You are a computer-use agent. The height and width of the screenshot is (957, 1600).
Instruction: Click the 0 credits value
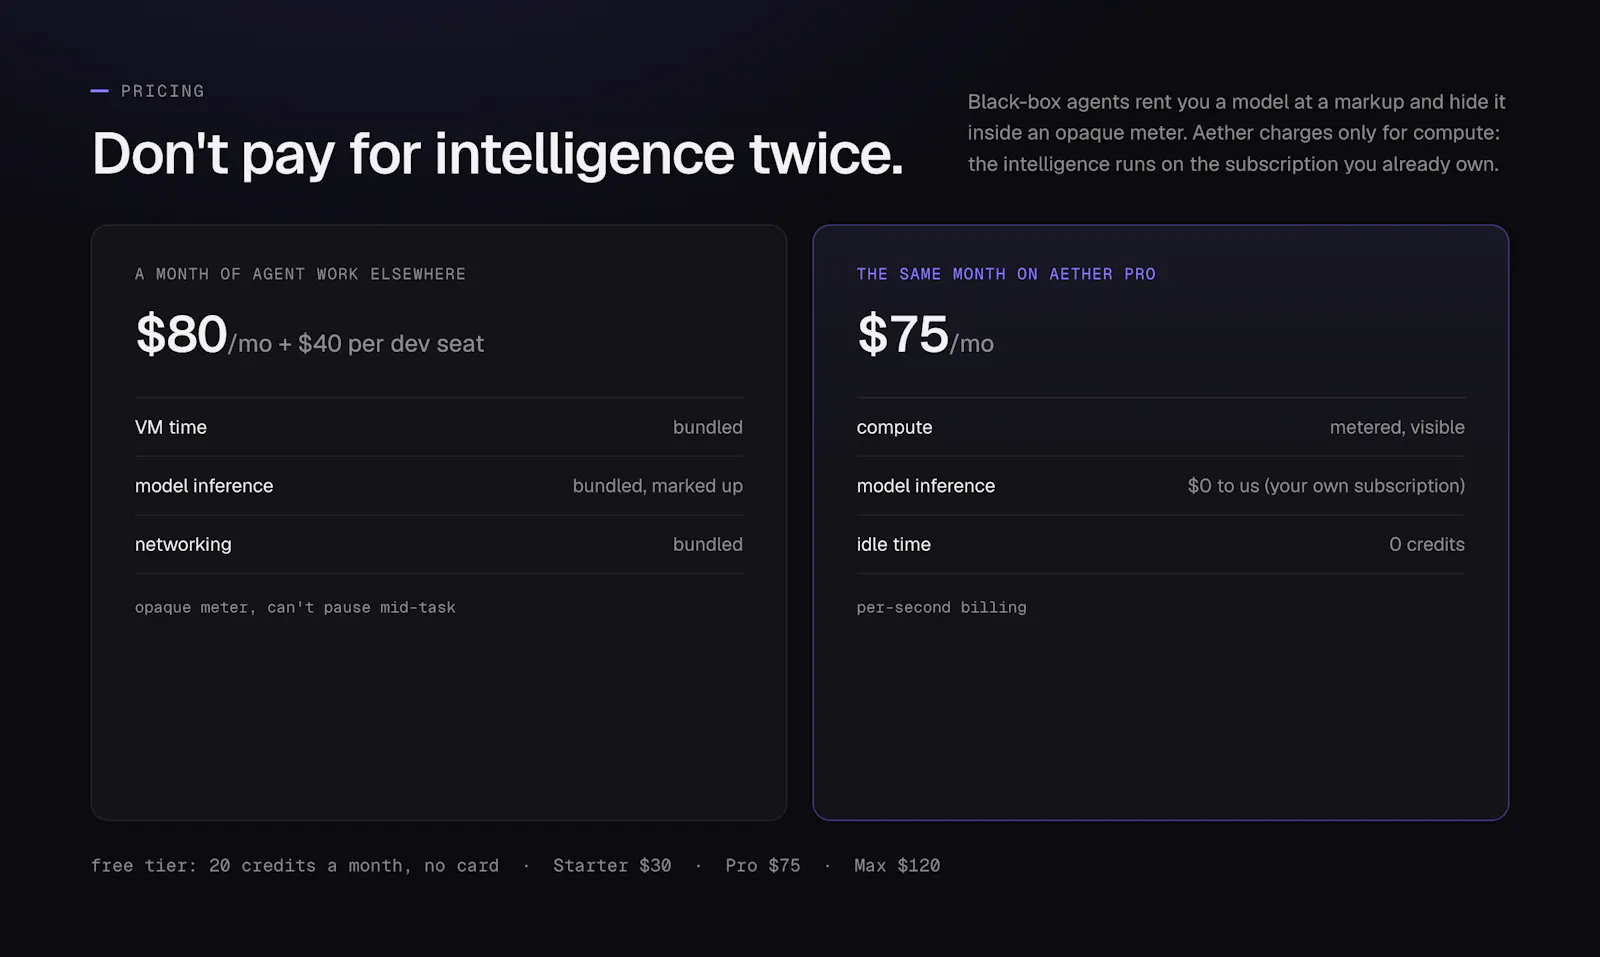1427,545
